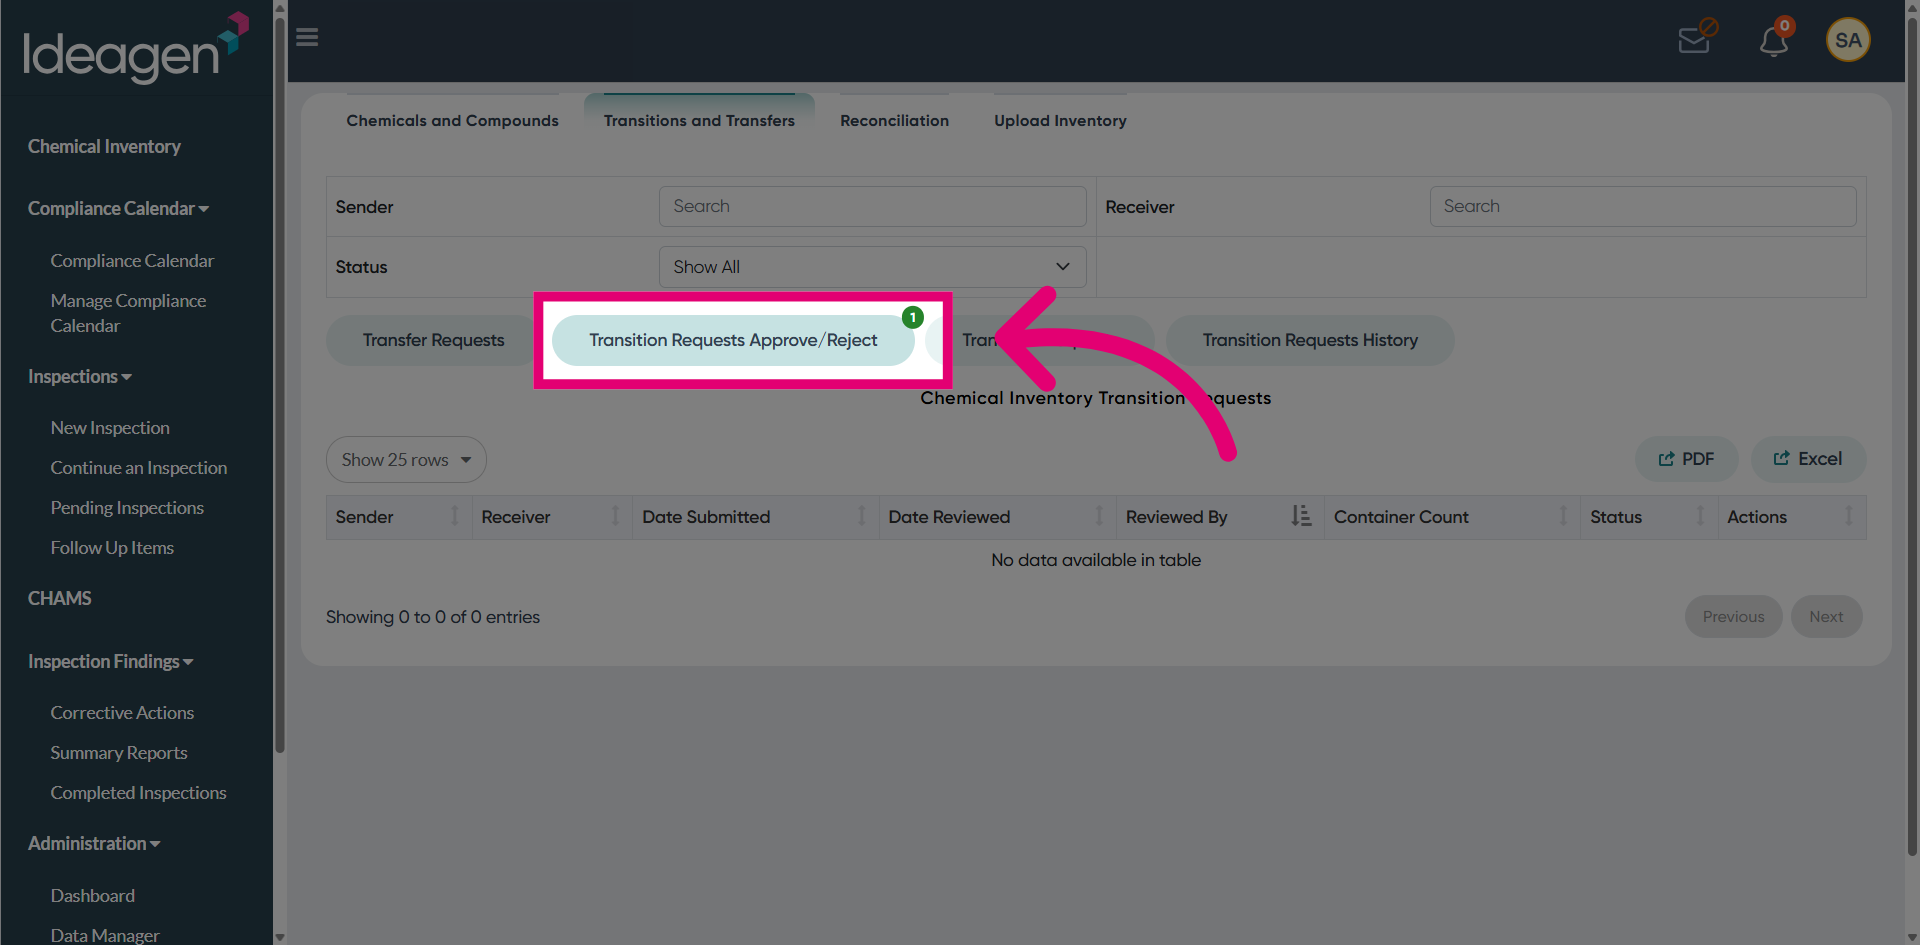Sort by Sender column header

[399, 517]
